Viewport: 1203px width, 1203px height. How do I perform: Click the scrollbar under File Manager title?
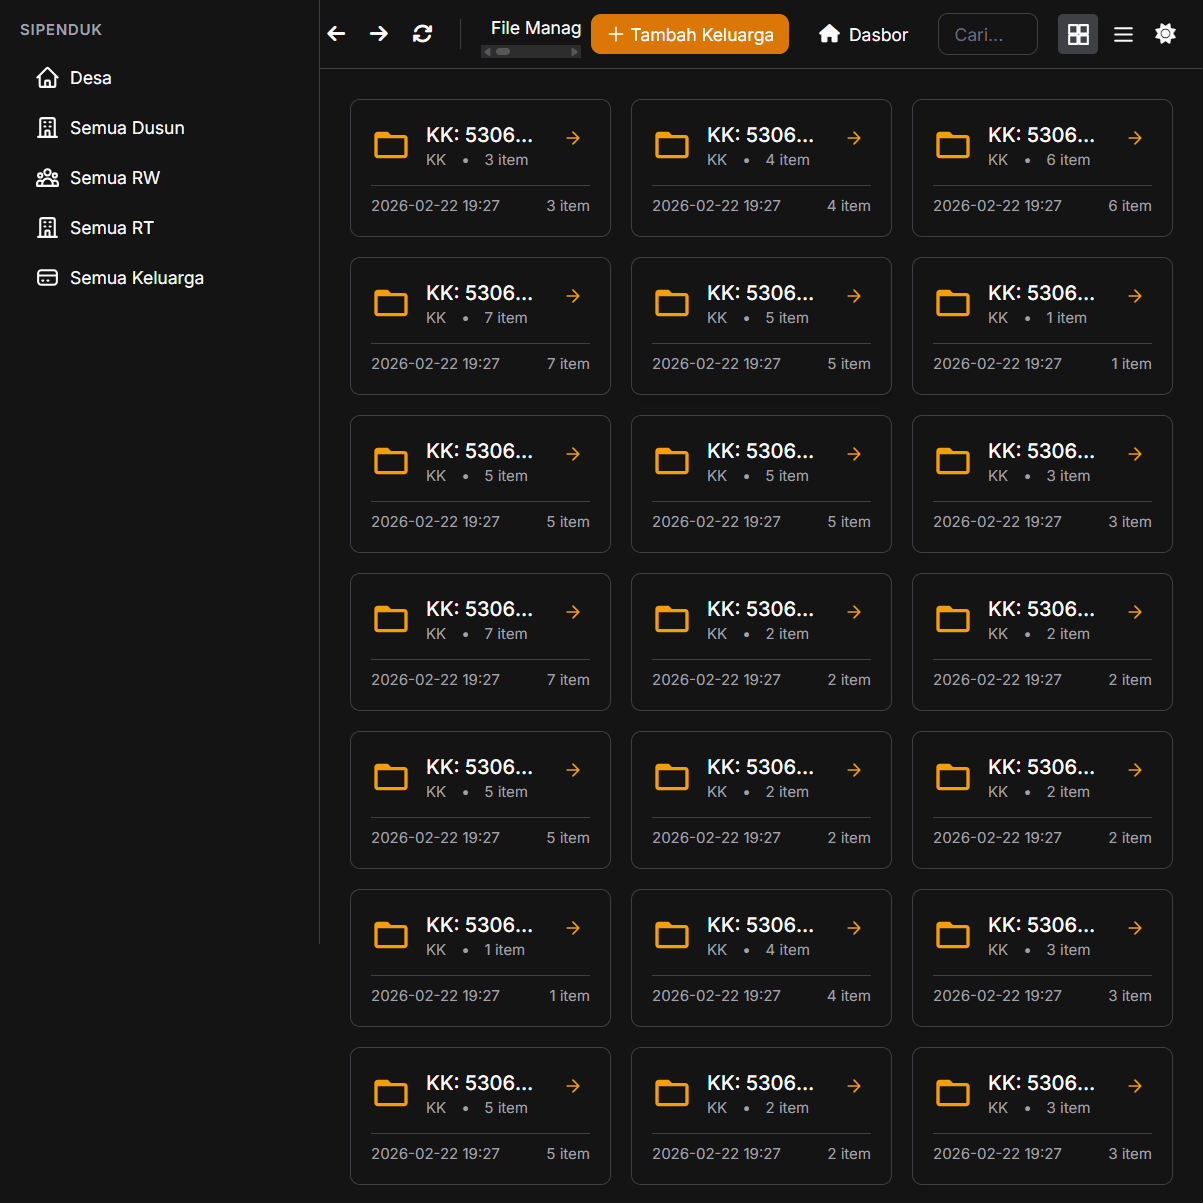click(530, 50)
